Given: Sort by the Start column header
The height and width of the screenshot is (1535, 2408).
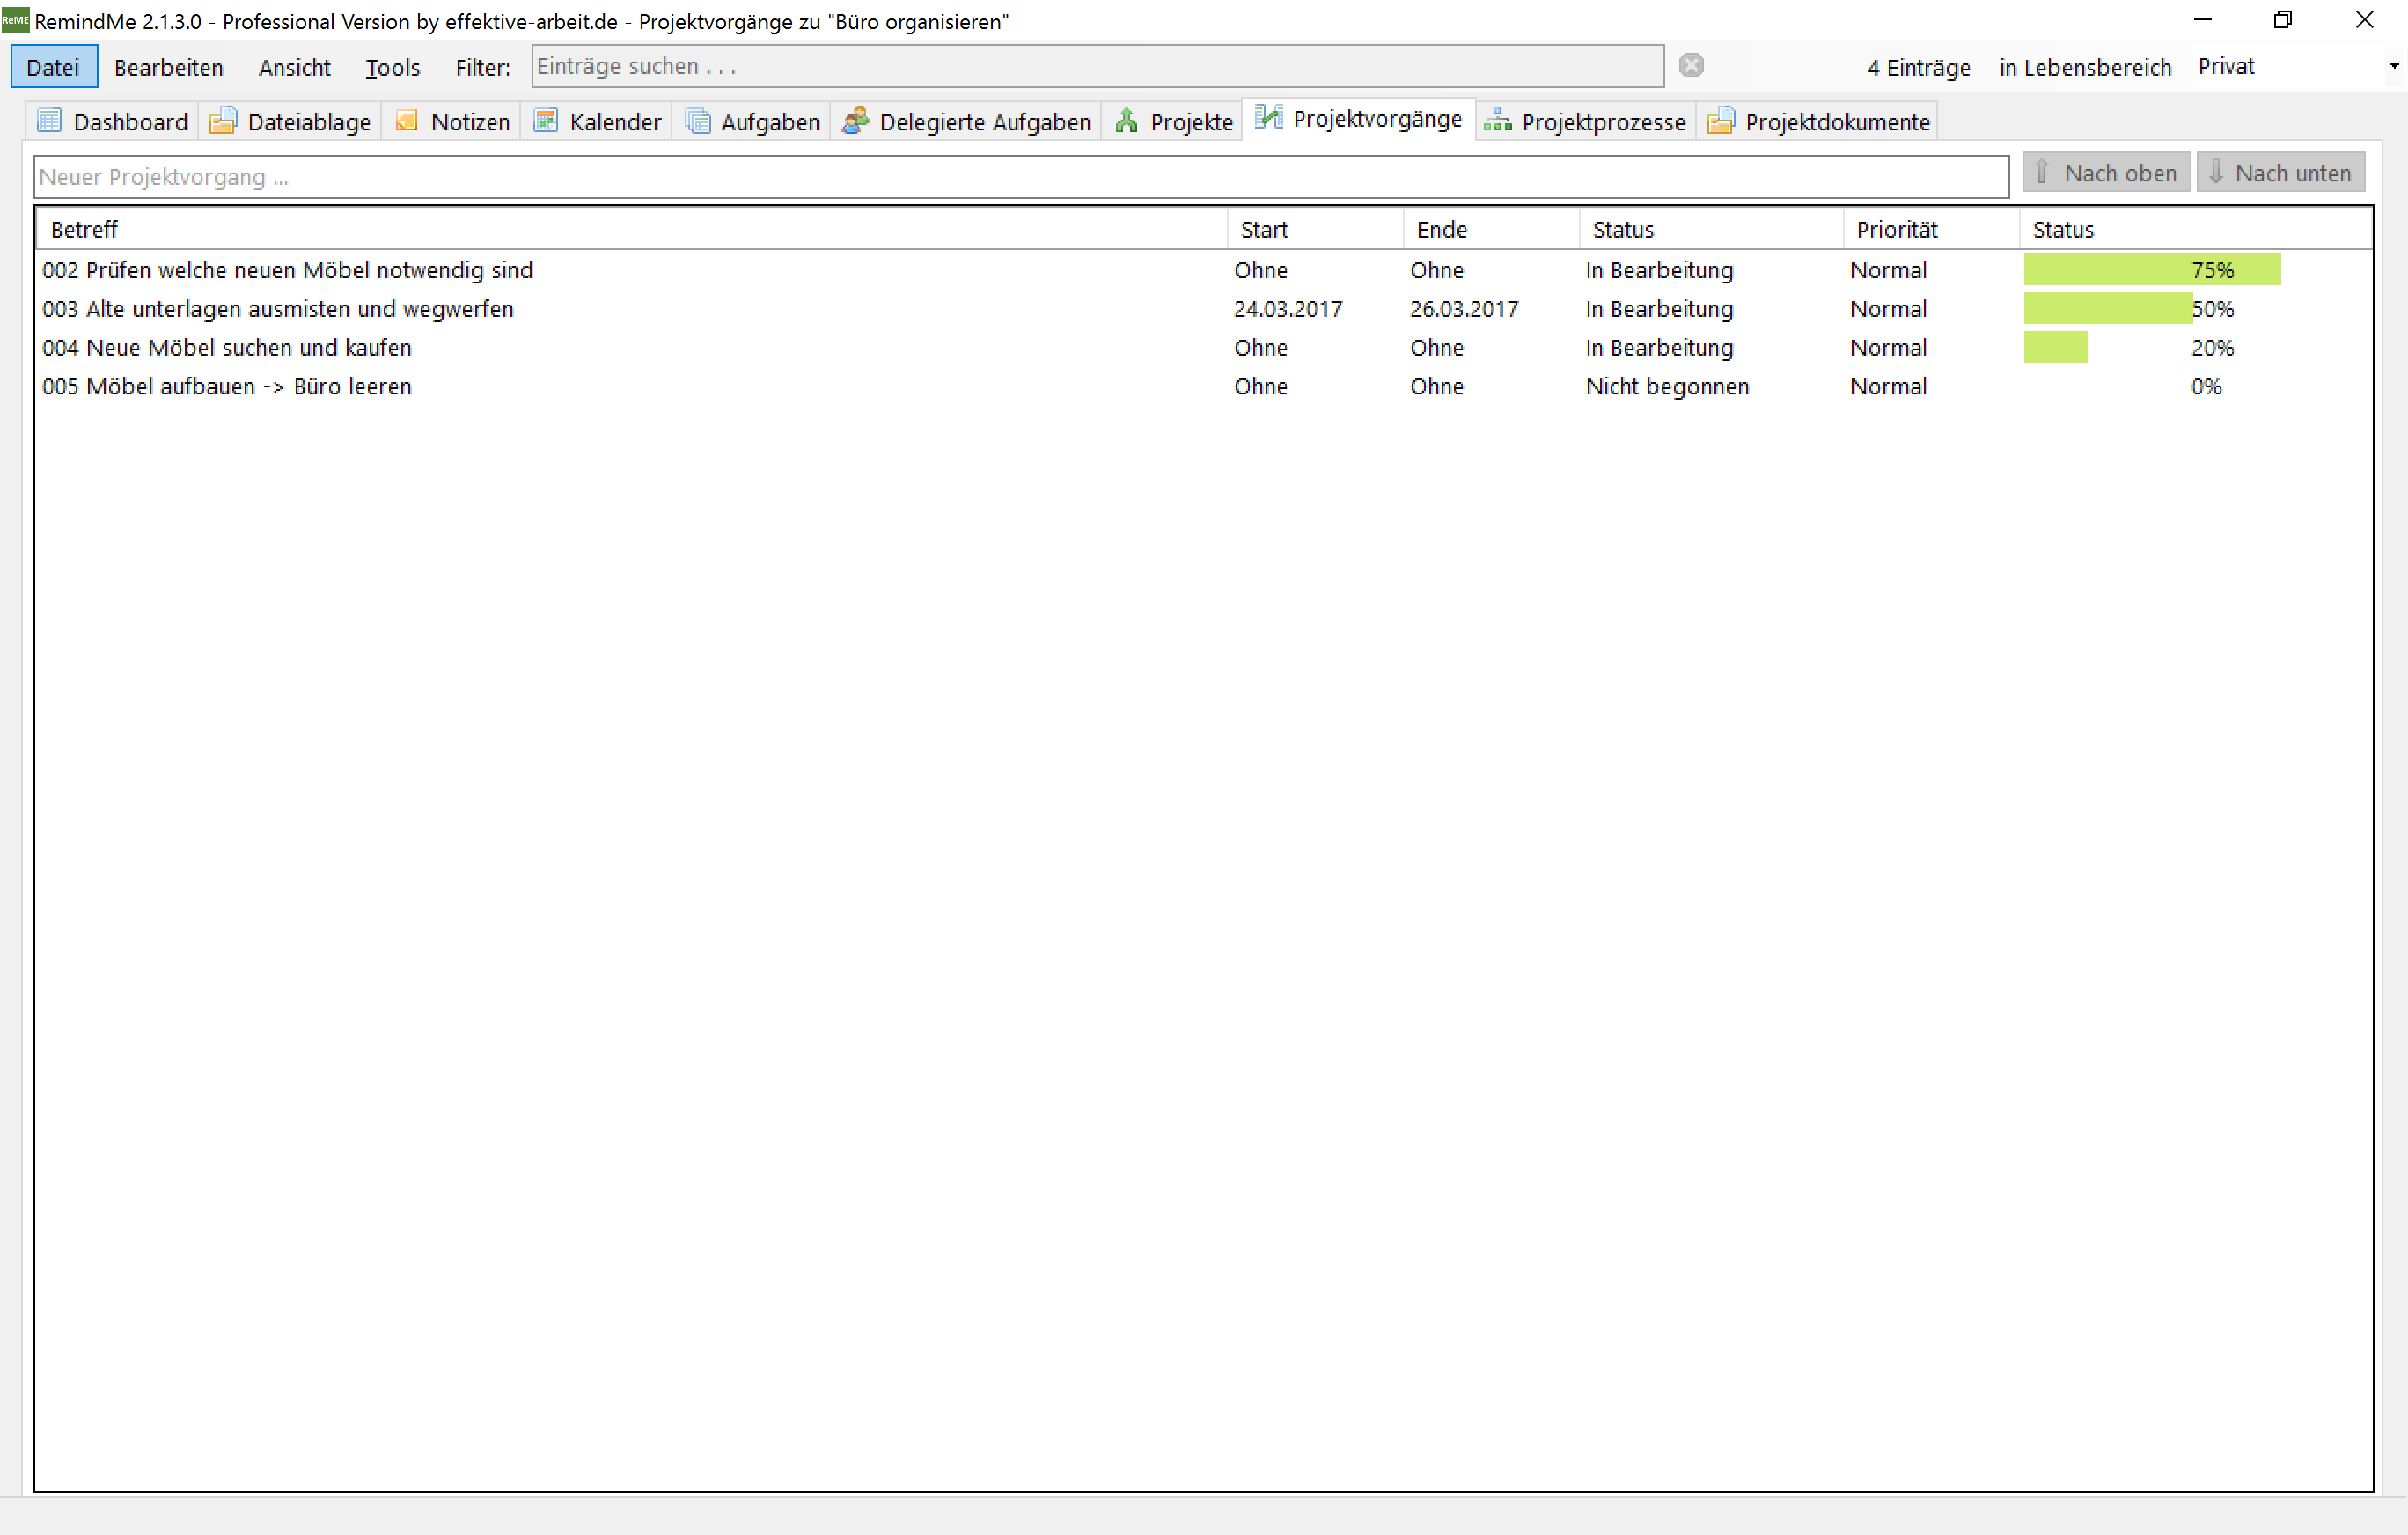Looking at the screenshot, I should [x=1315, y=229].
